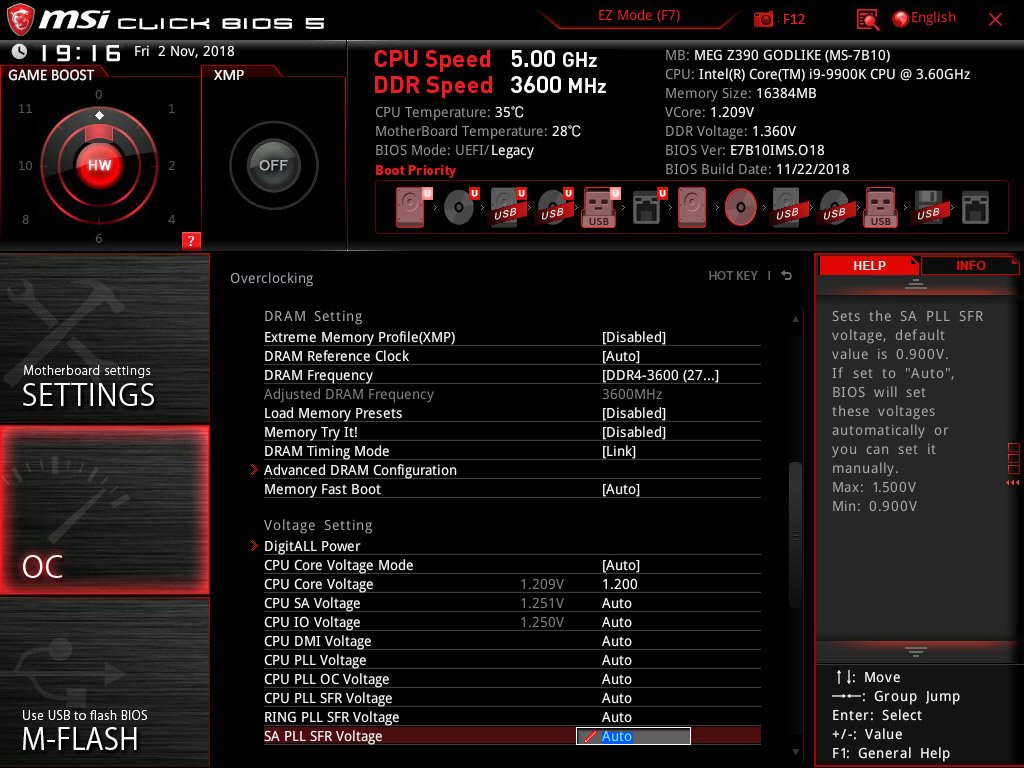Expand DigitALL Power submenu
Viewport: 1024px width, 768px height.
(312, 546)
